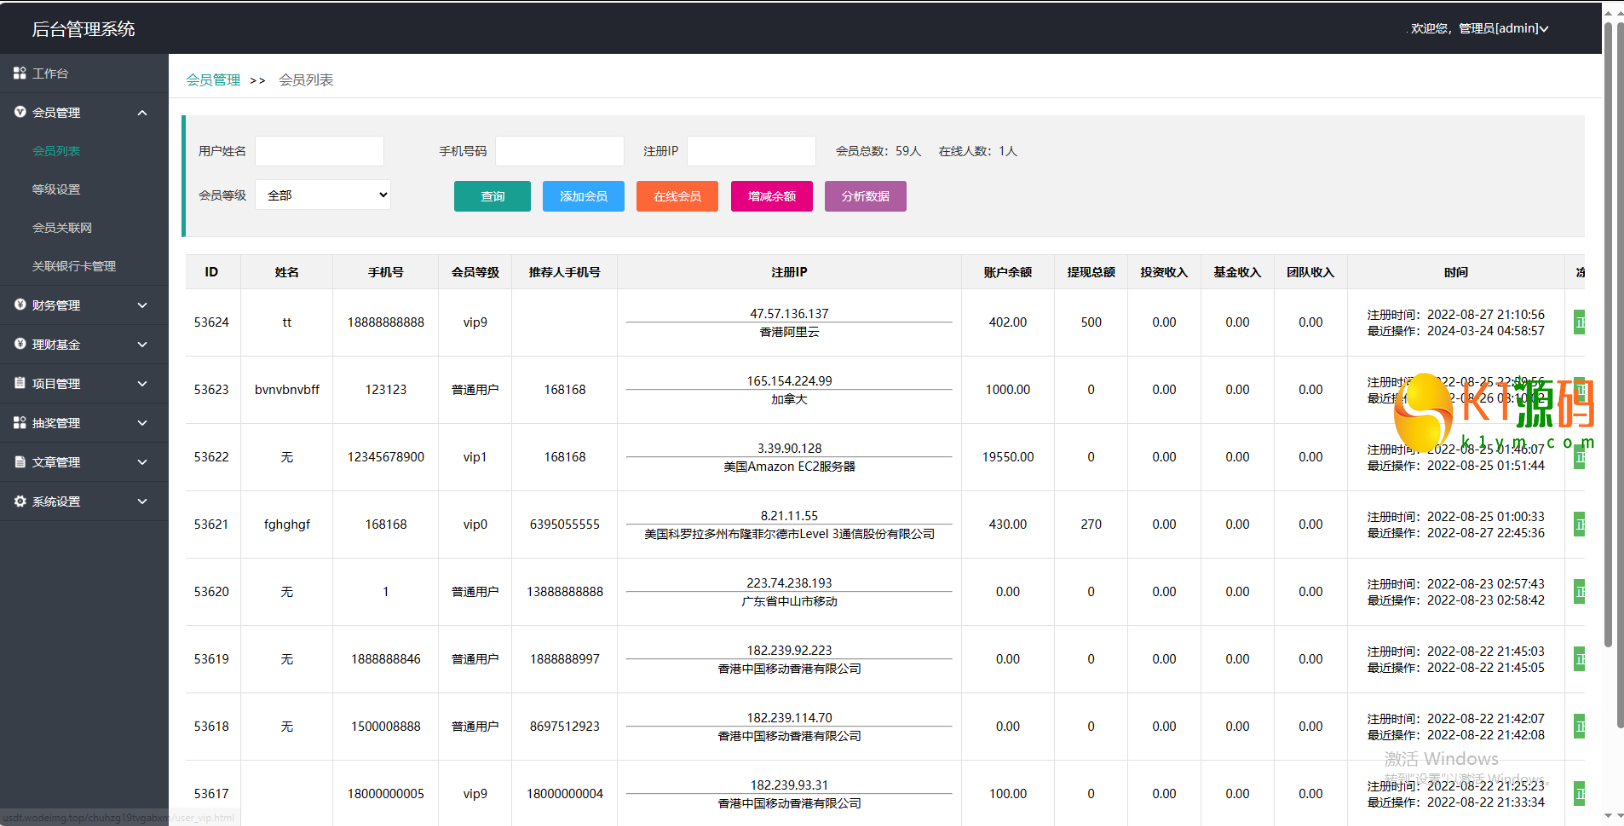Screen dimensions: 1624x826
Task: Select the 会员关联网 submenu item
Action: coord(62,228)
